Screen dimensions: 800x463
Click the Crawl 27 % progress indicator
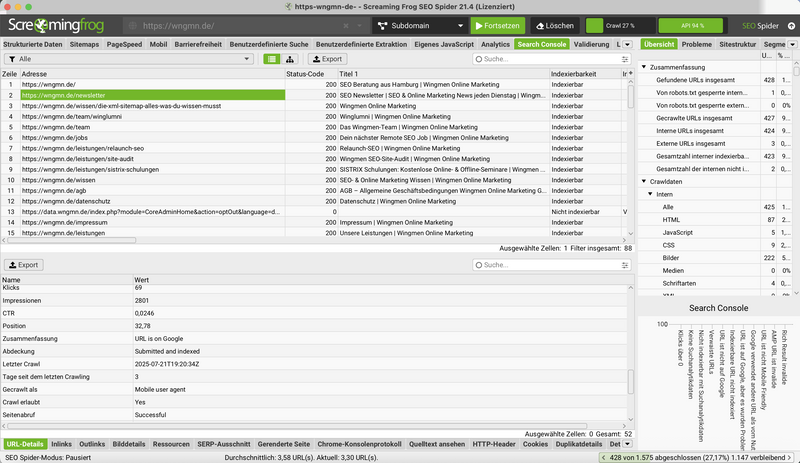coord(620,26)
